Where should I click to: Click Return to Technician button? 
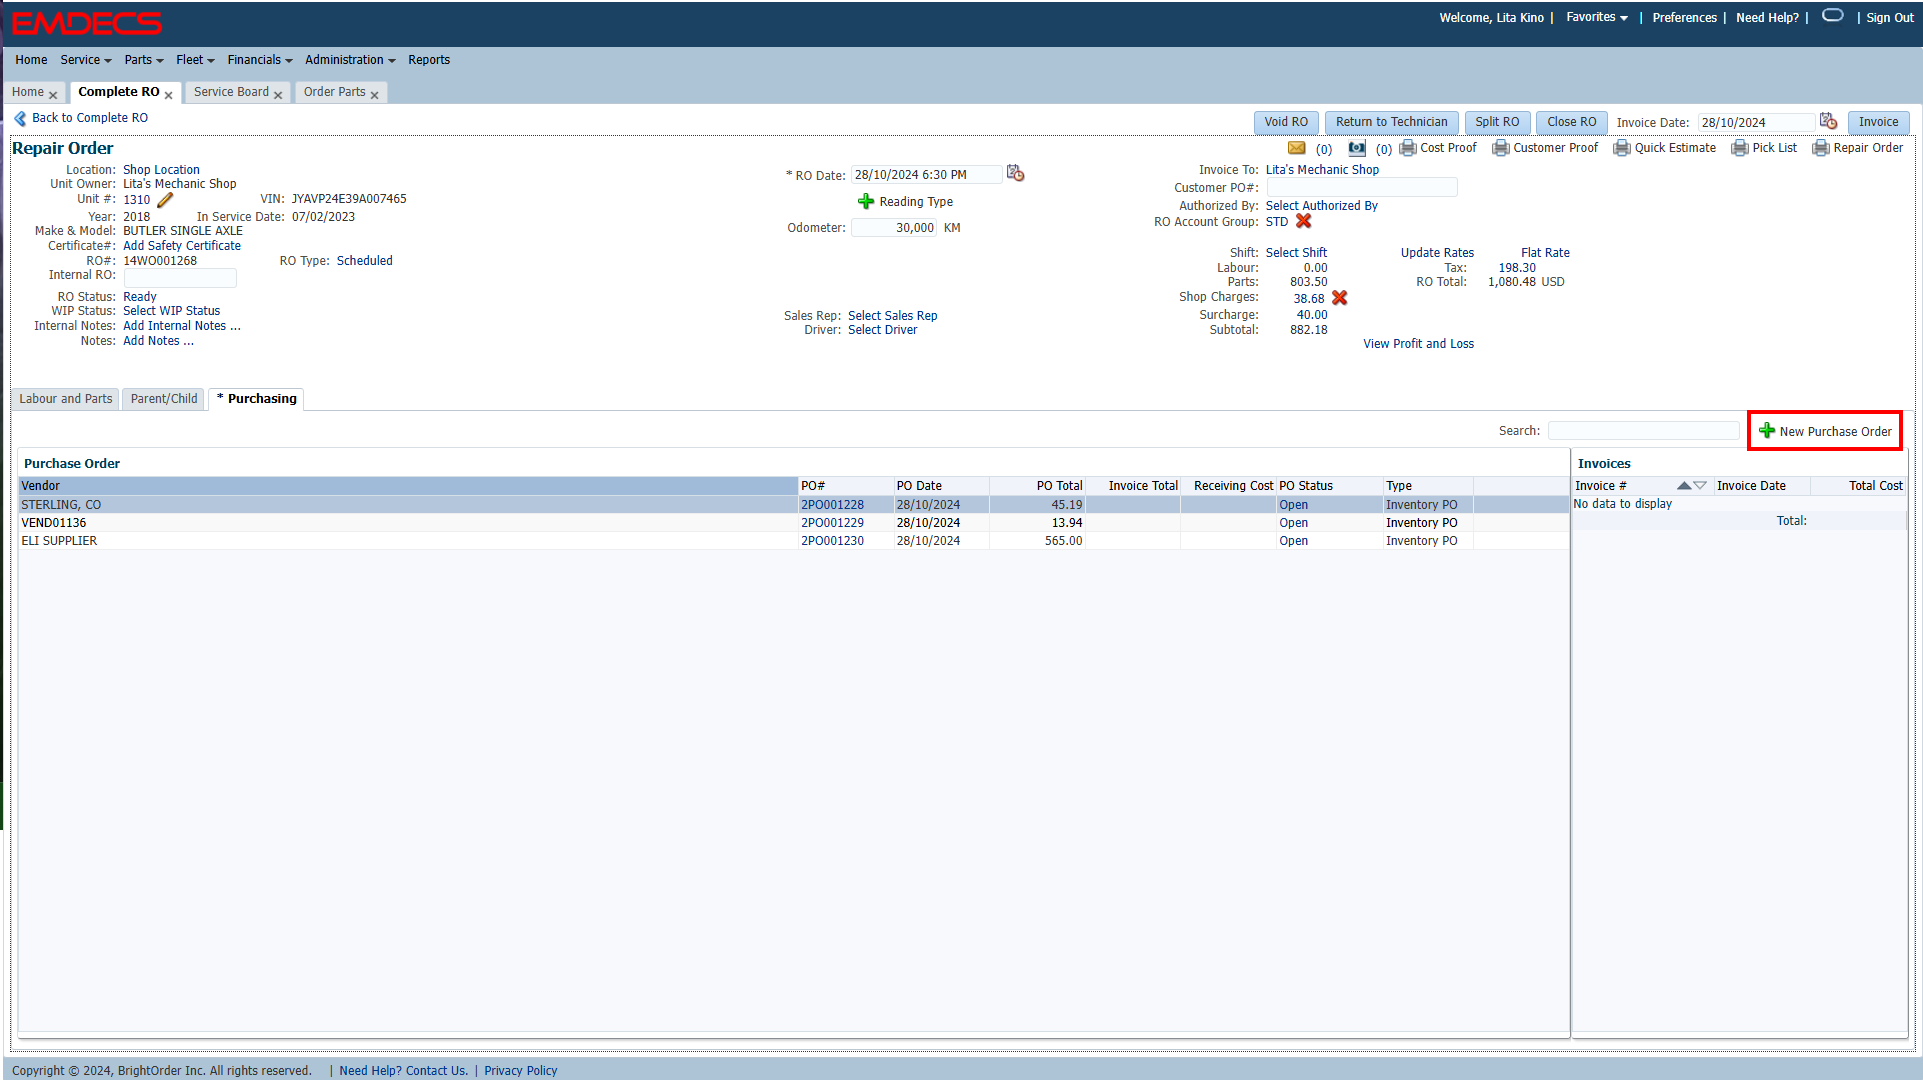point(1391,122)
